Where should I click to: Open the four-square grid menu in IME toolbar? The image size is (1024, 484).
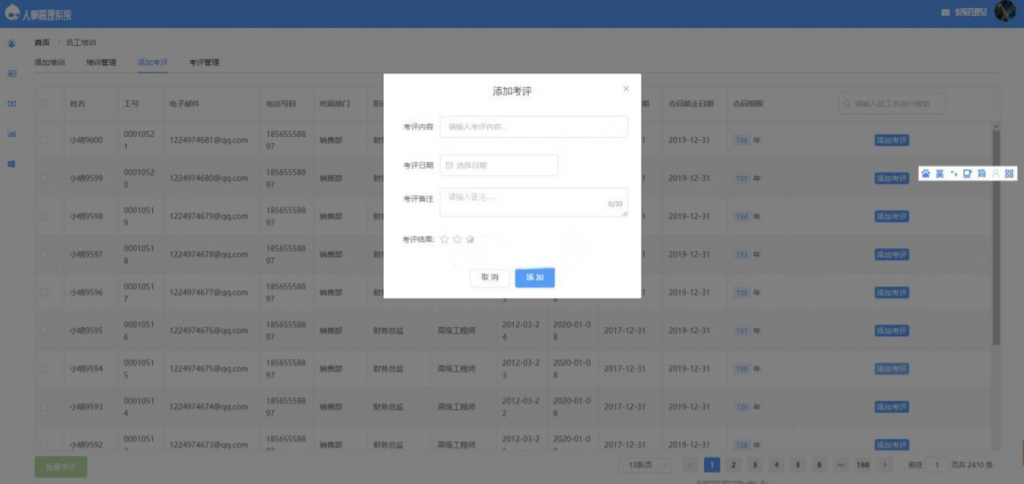tap(1010, 174)
